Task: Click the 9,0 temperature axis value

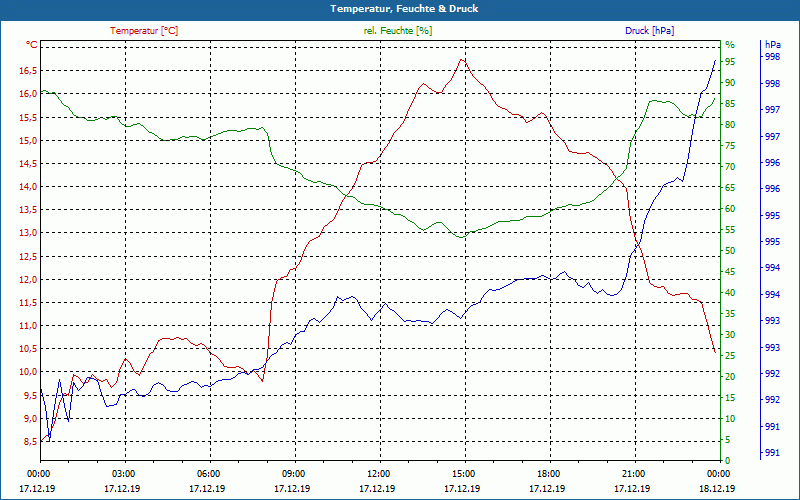Action: tap(30, 418)
